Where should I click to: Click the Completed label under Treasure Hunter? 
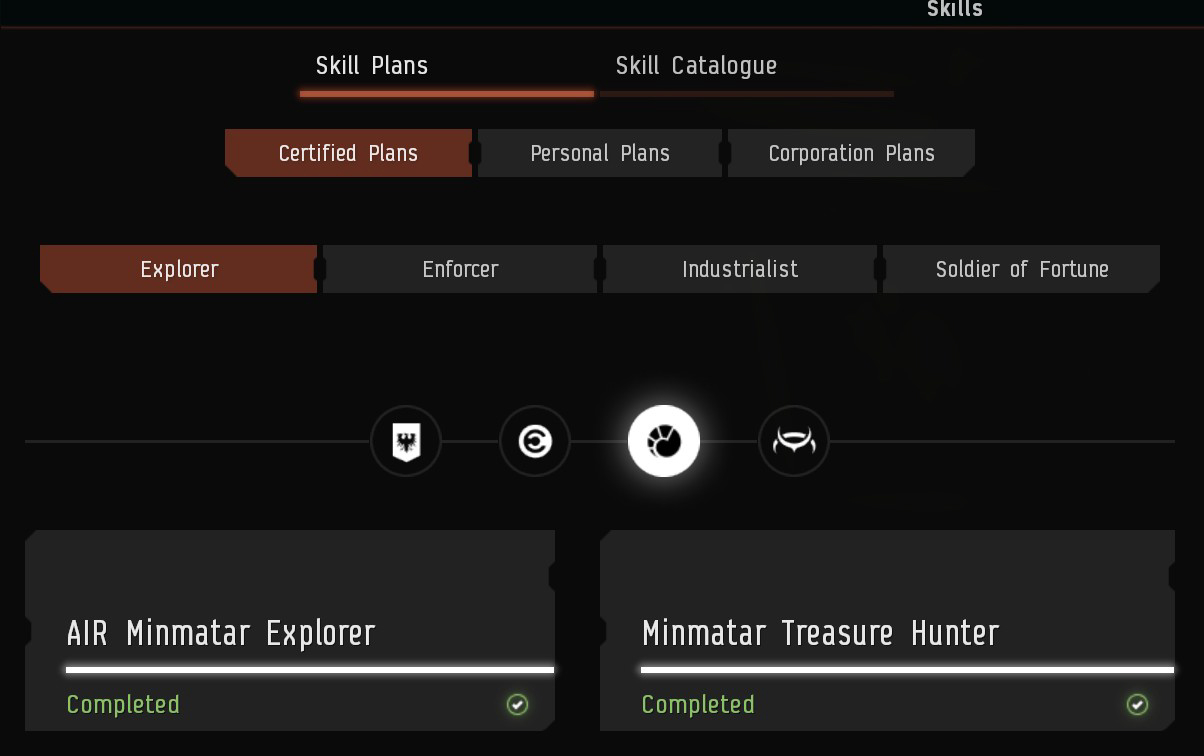698,705
